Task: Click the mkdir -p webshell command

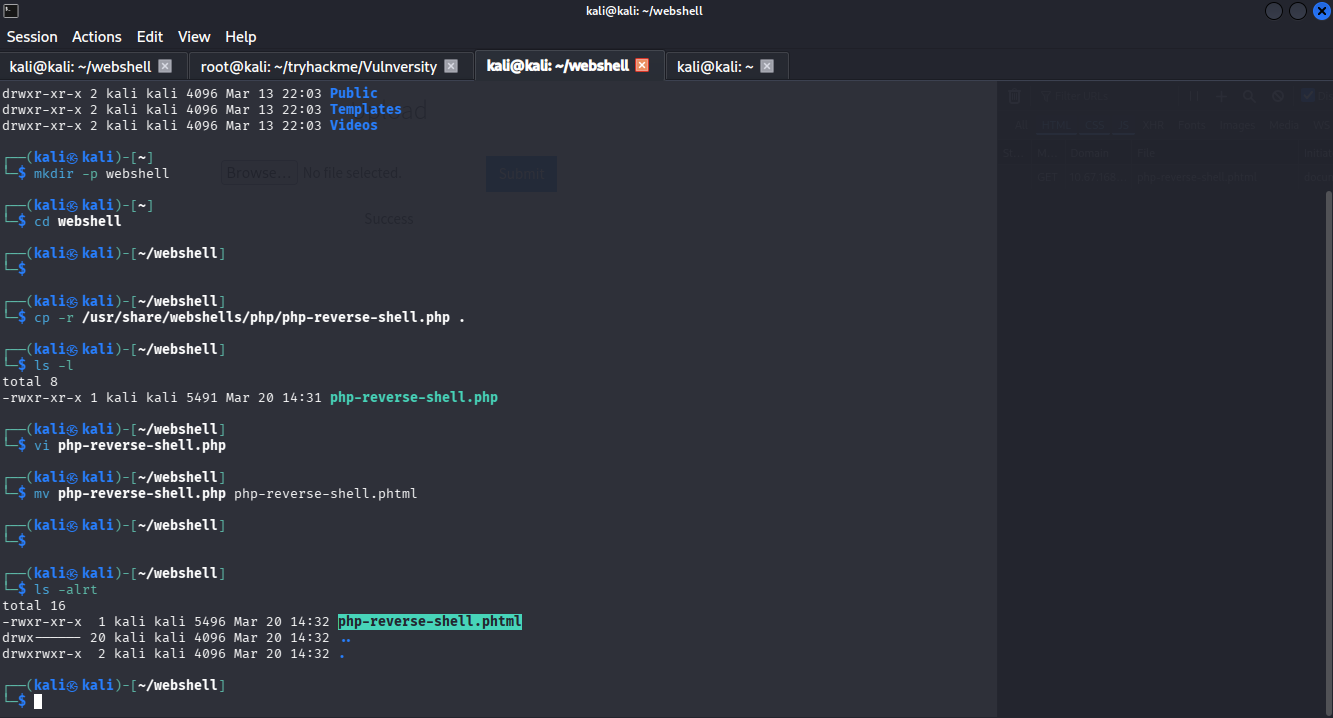Action: click(x=102, y=173)
